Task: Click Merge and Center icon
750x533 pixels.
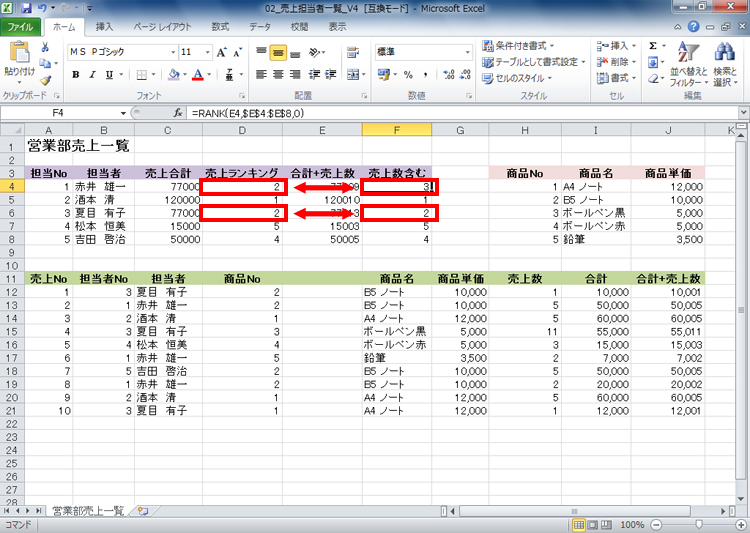Action: click(x=353, y=74)
